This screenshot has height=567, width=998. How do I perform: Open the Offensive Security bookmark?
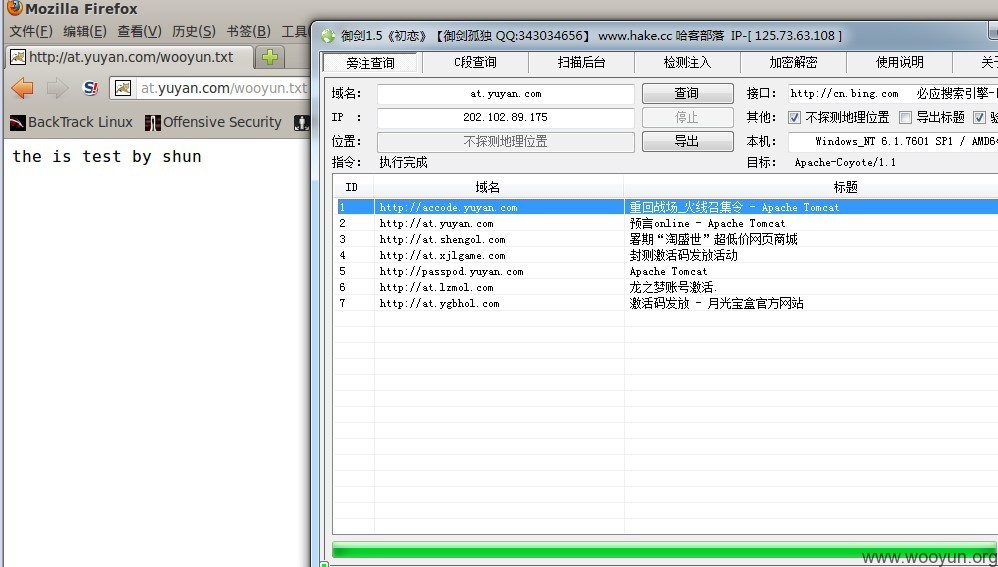coord(213,122)
